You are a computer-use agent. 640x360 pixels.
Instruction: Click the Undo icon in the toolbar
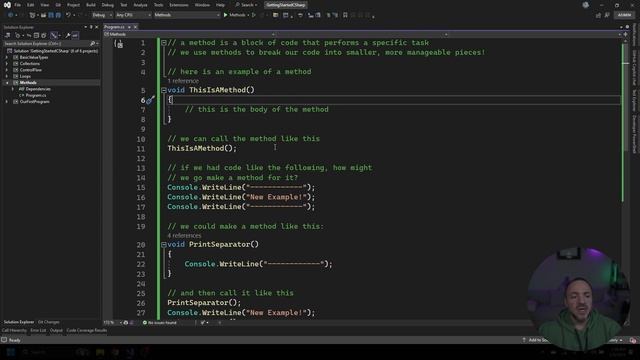pyautogui.click(x=68, y=15)
